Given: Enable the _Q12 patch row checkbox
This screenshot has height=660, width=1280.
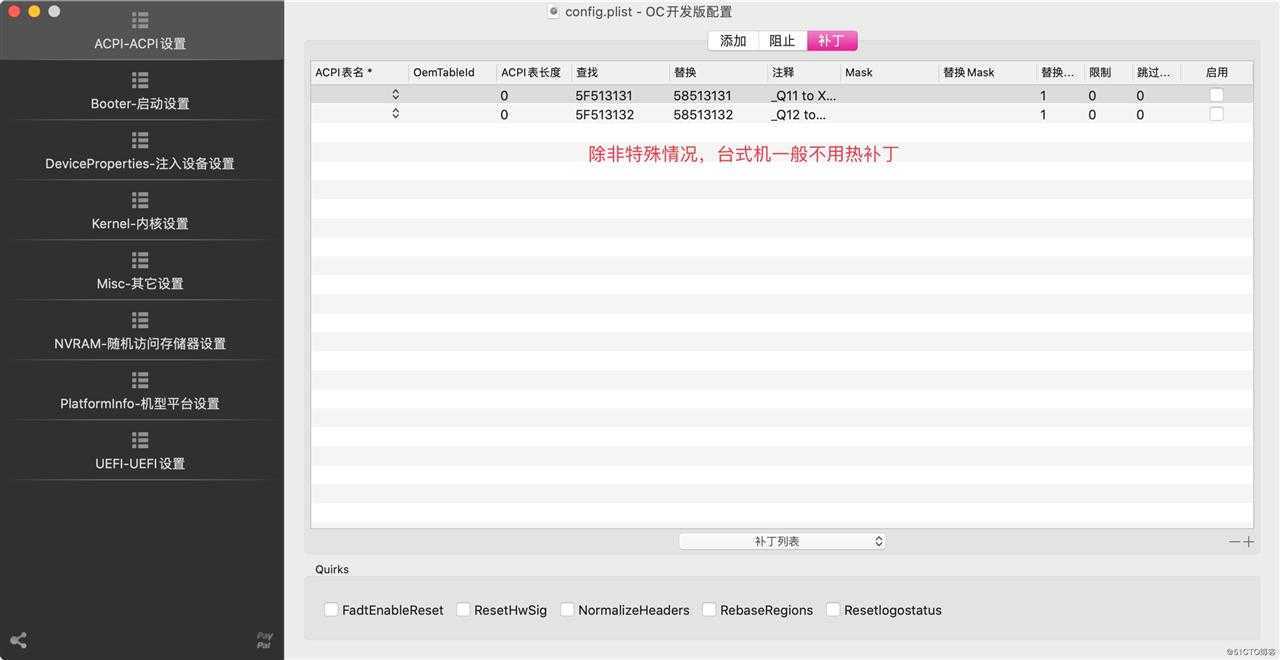Looking at the screenshot, I should (1216, 114).
